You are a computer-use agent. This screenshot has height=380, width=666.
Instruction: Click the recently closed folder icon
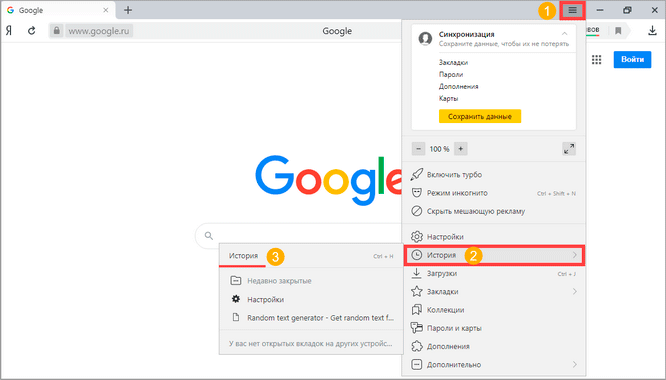[x=235, y=280]
